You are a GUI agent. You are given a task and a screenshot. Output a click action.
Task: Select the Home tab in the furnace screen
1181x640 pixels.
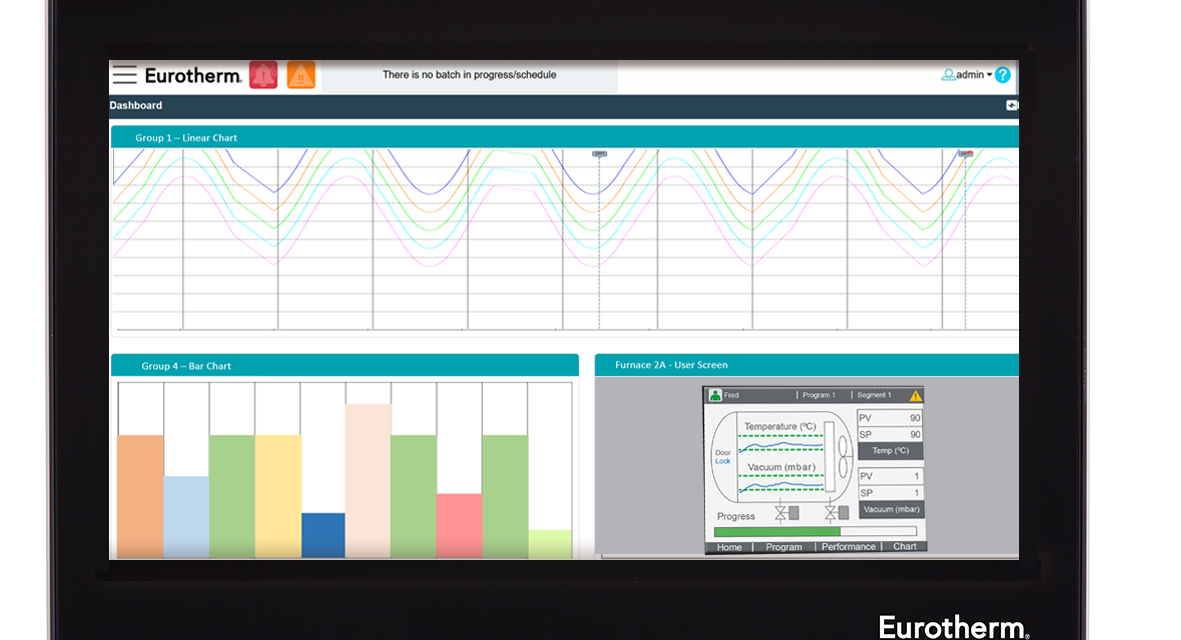coord(729,546)
